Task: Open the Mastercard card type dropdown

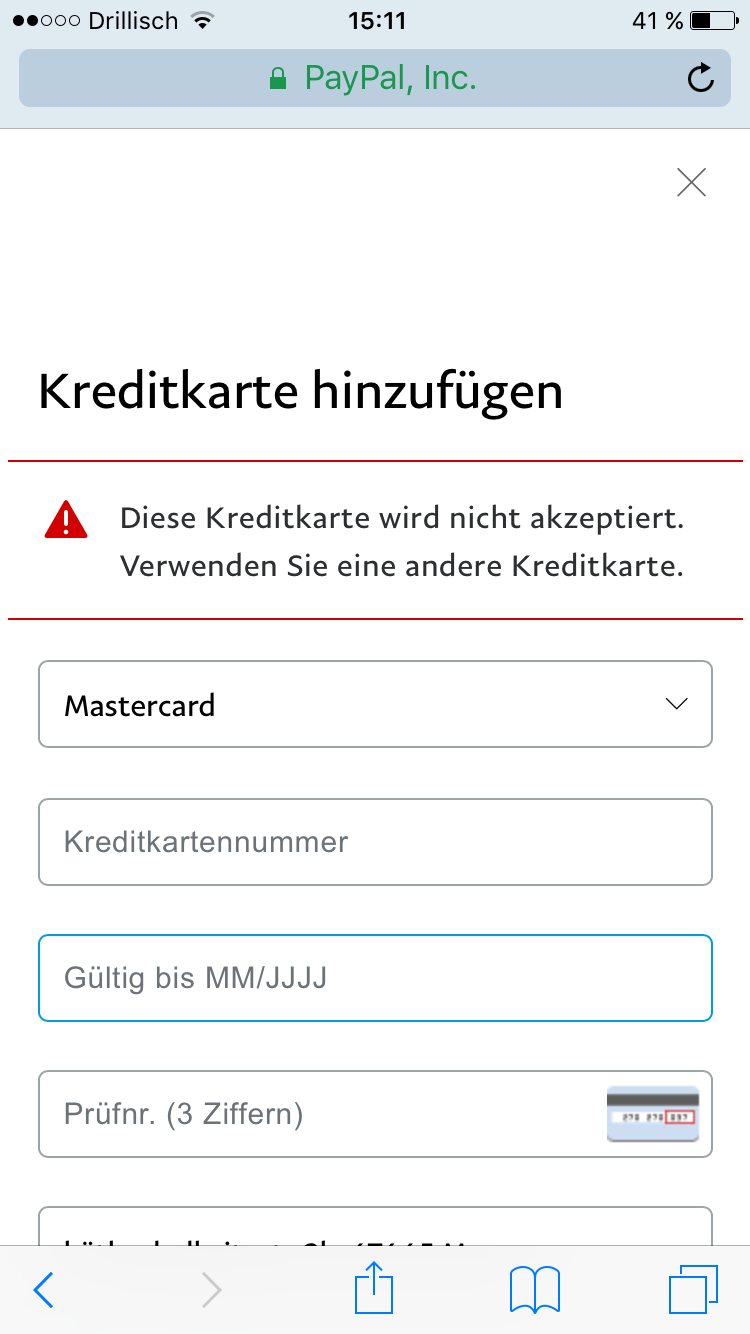Action: [x=375, y=704]
